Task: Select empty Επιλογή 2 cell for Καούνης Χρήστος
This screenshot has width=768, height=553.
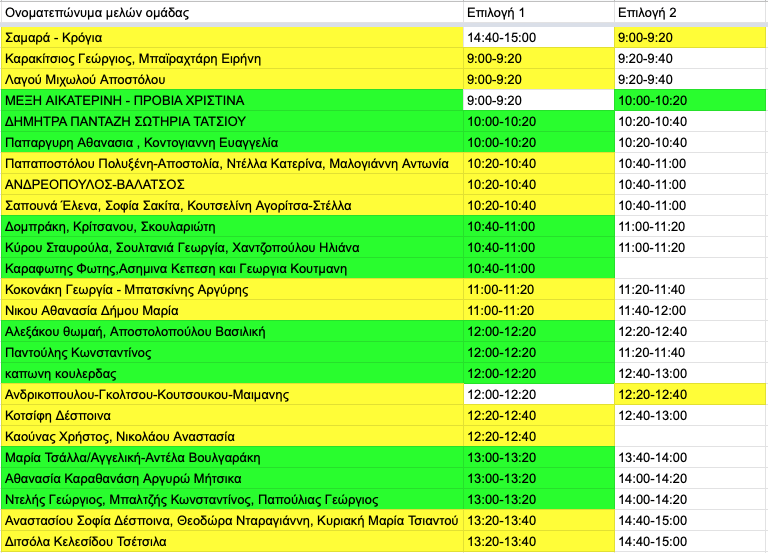Action: pyautogui.click(x=690, y=436)
